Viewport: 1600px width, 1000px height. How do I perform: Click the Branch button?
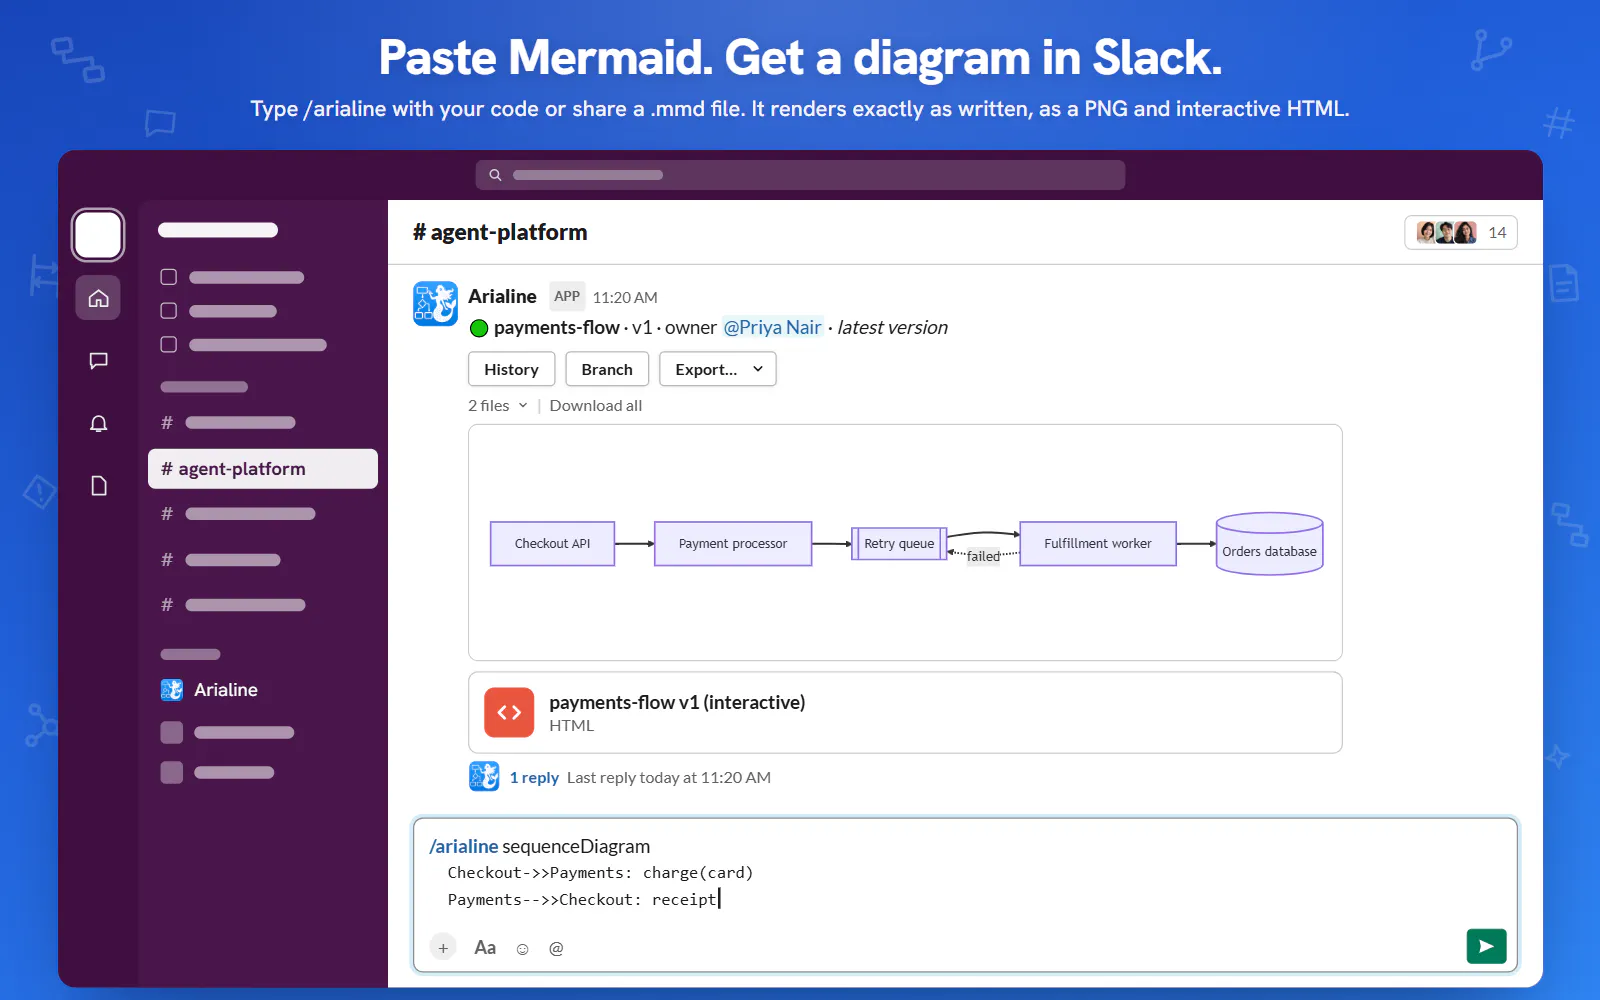[607, 369]
